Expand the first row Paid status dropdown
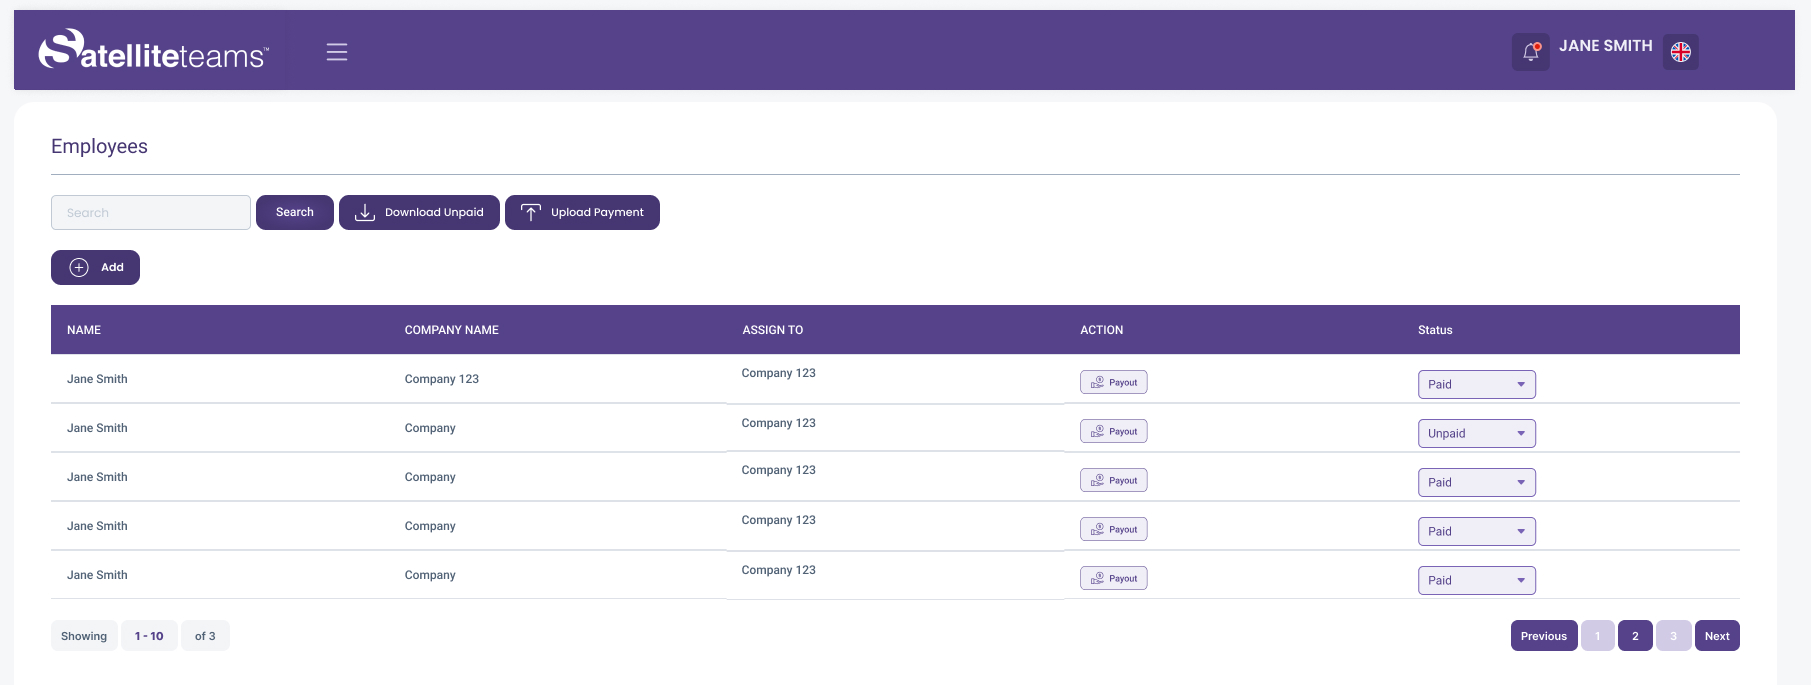The image size is (1811, 685). (1476, 384)
